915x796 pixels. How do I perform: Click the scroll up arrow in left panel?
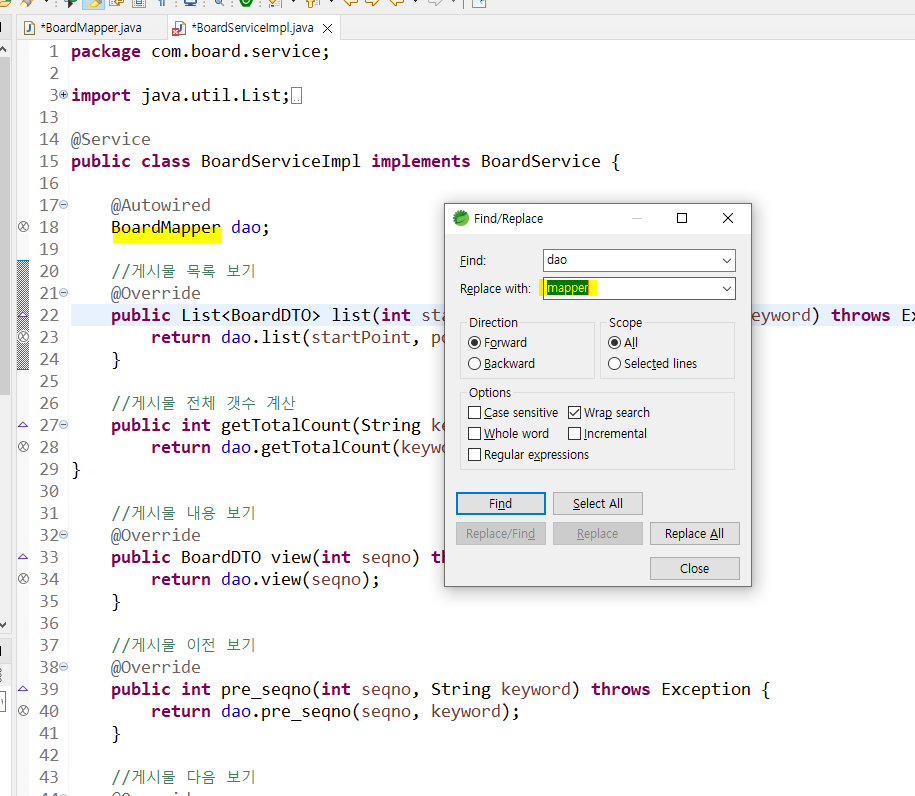(x=4, y=50)
